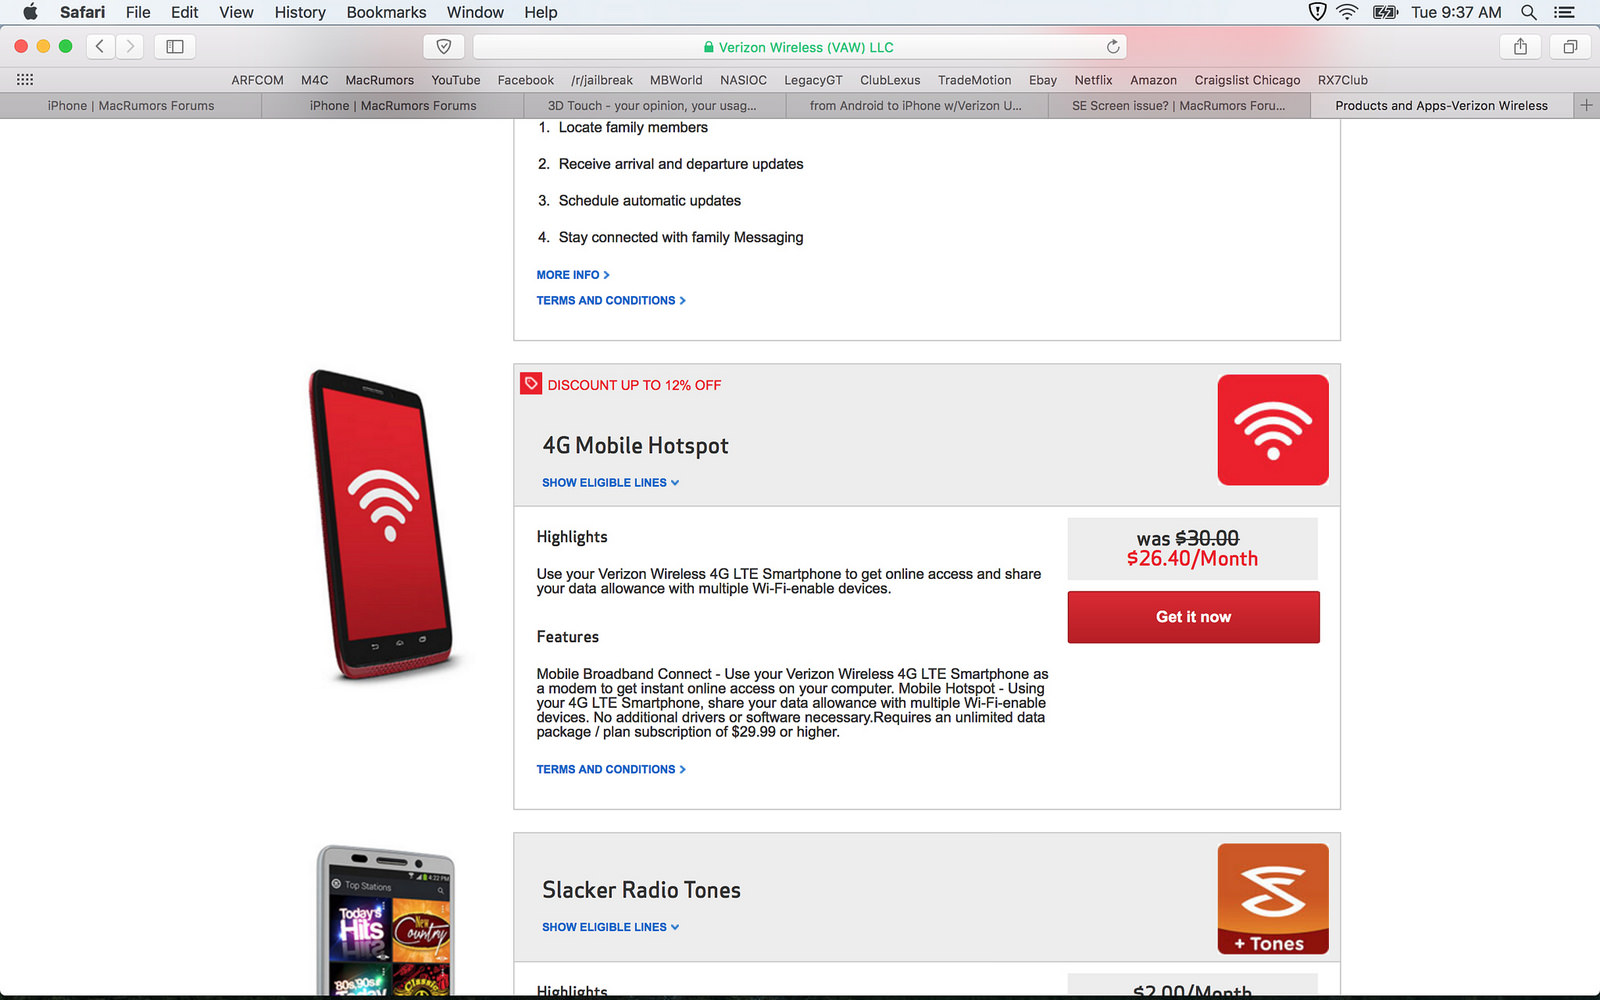
Task: Open the Amazon bookmark
Action: click(x=1154, y=80)
